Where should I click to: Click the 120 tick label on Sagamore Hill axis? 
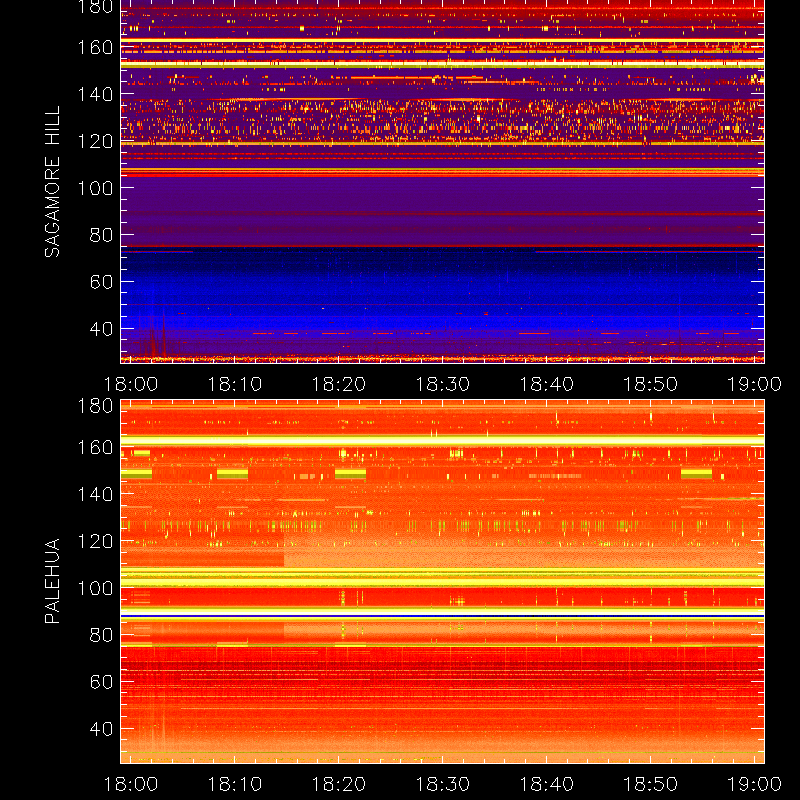(95, 141)
